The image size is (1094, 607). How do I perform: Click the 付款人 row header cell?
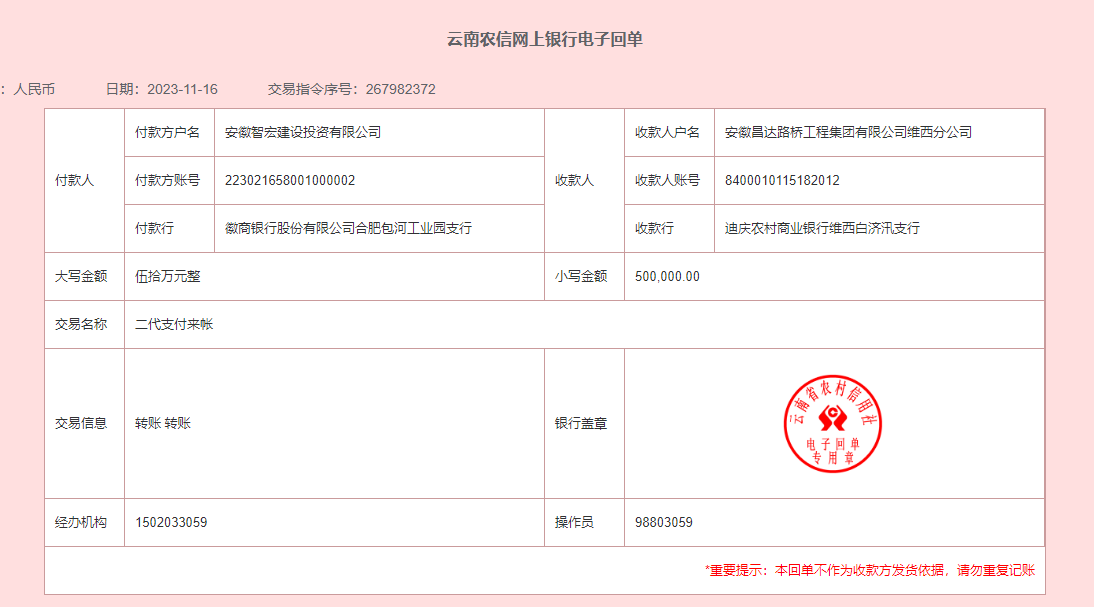(74, 180)
